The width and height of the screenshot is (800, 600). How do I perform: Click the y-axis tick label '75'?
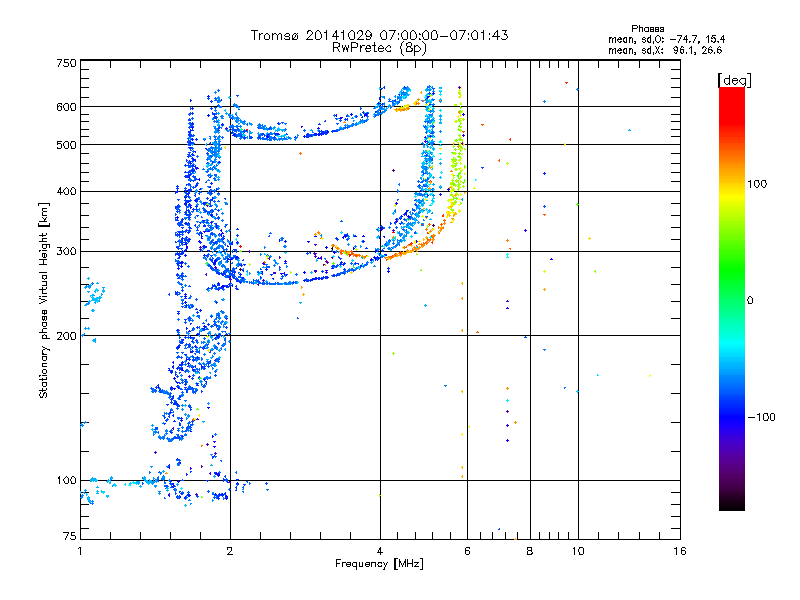click(70, 536)
